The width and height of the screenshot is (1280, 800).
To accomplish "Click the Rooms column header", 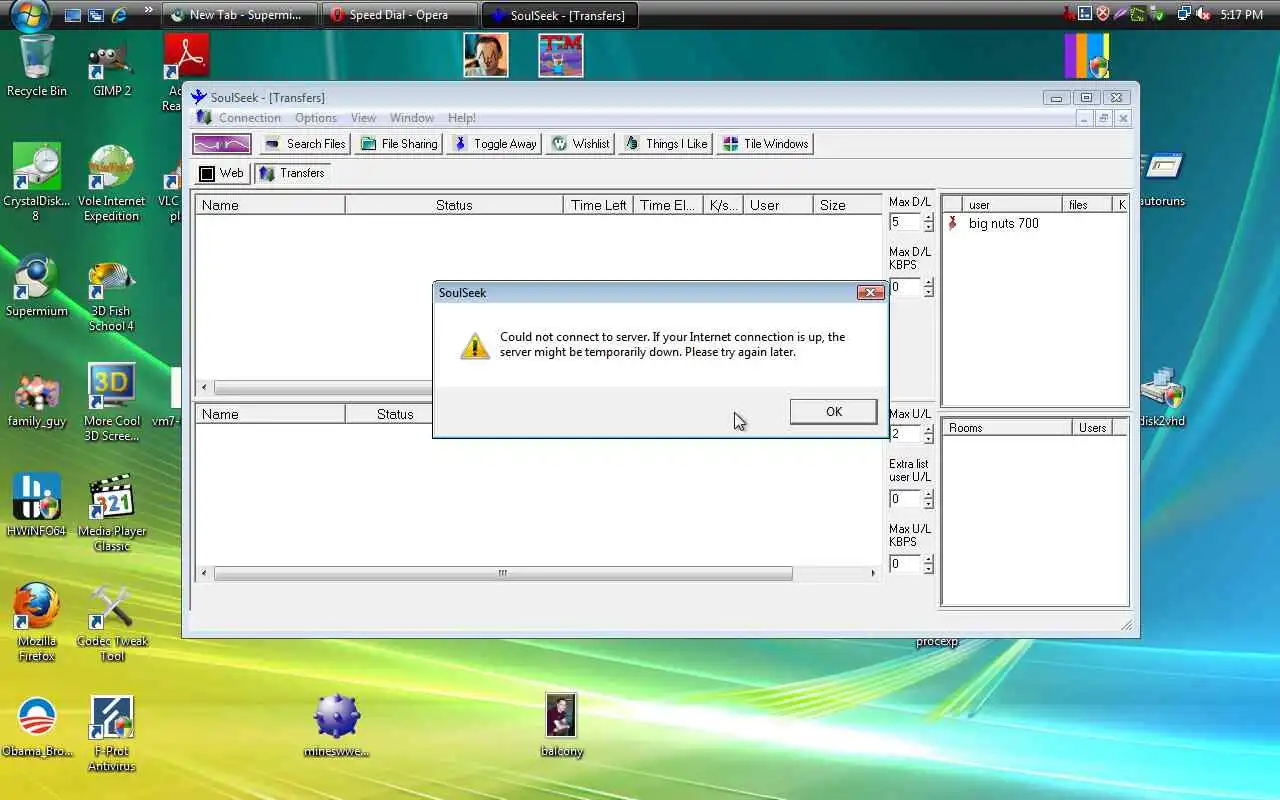I will [1007, 428].
